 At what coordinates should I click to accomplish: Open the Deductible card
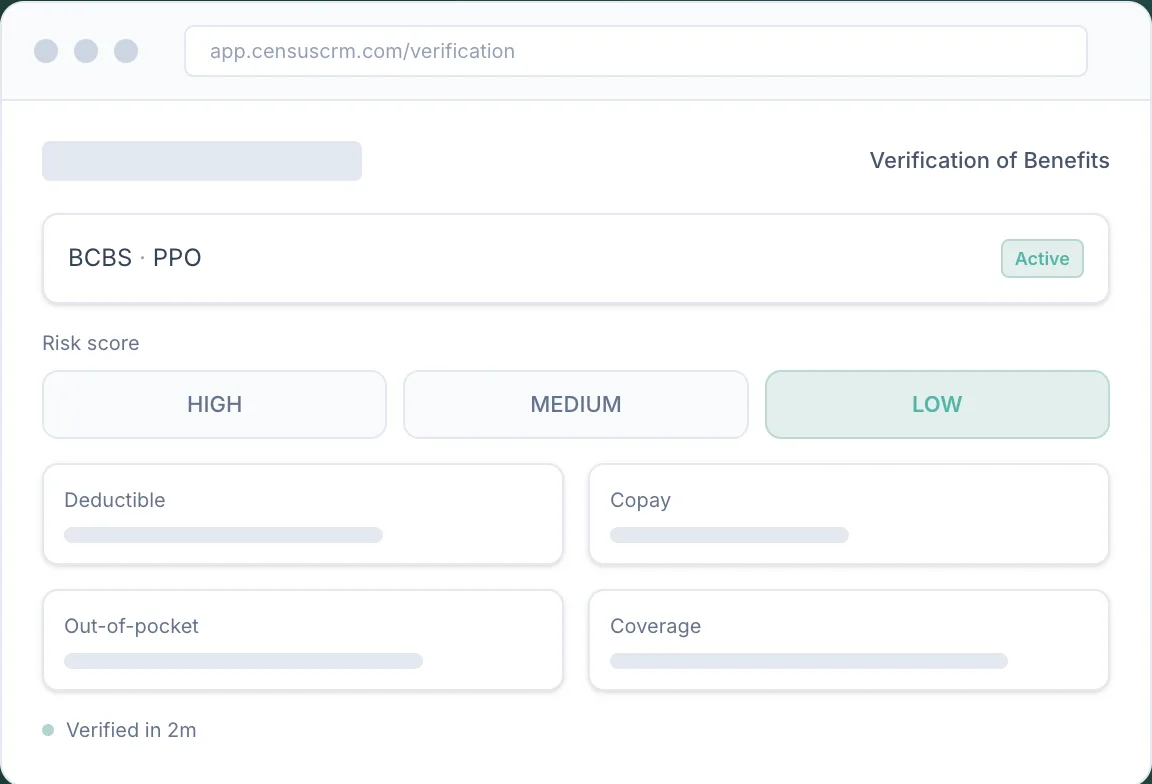(303, 514)
